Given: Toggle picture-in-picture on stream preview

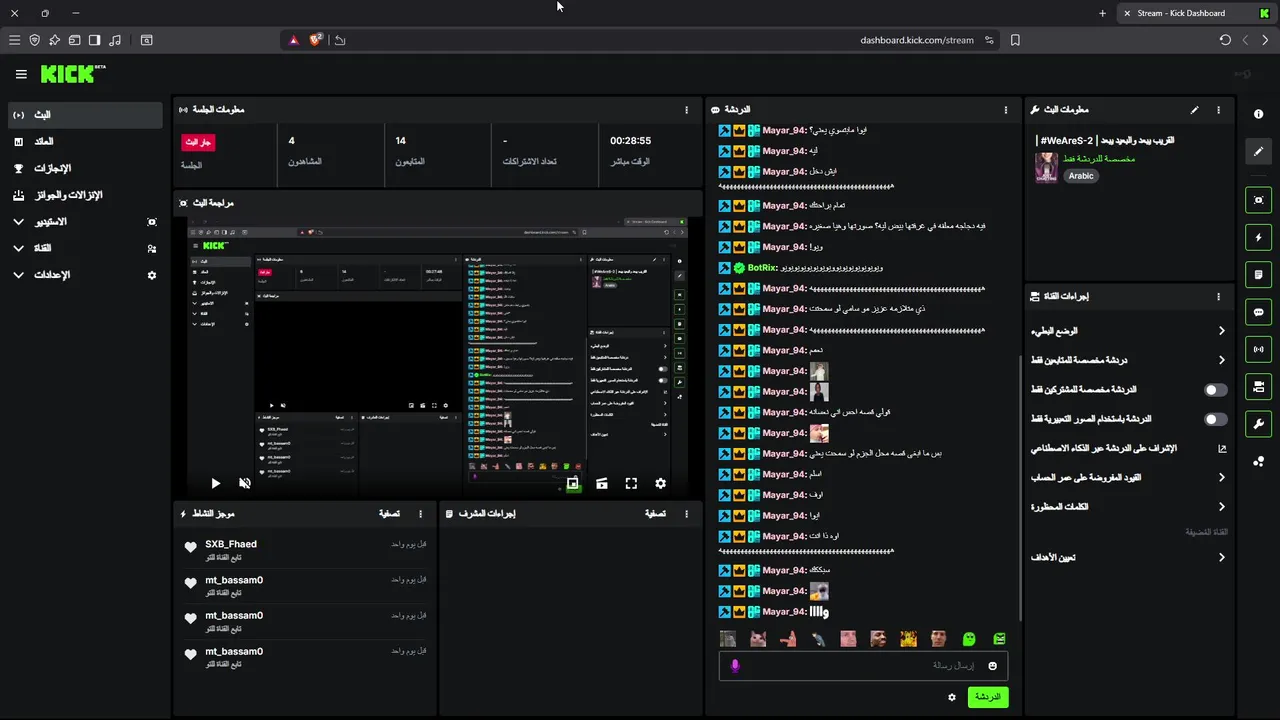Looking at the screenshot, I should tap(572, 483).
